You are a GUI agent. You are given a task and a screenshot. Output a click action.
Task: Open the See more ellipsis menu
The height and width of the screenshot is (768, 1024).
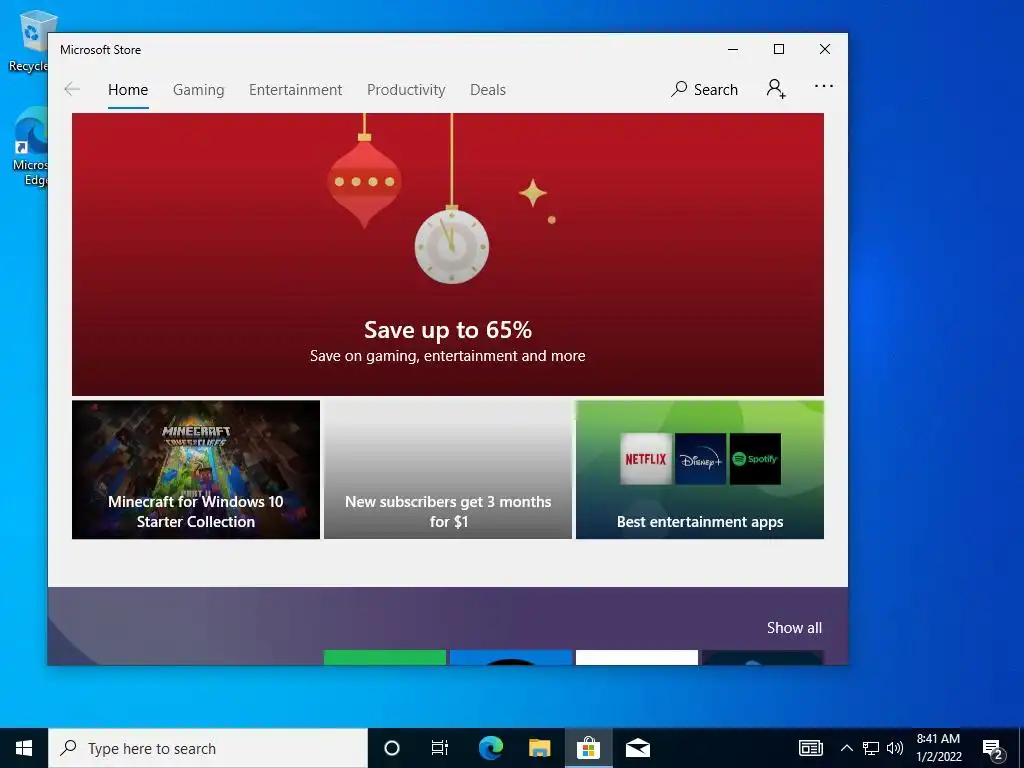coord(824,86)
